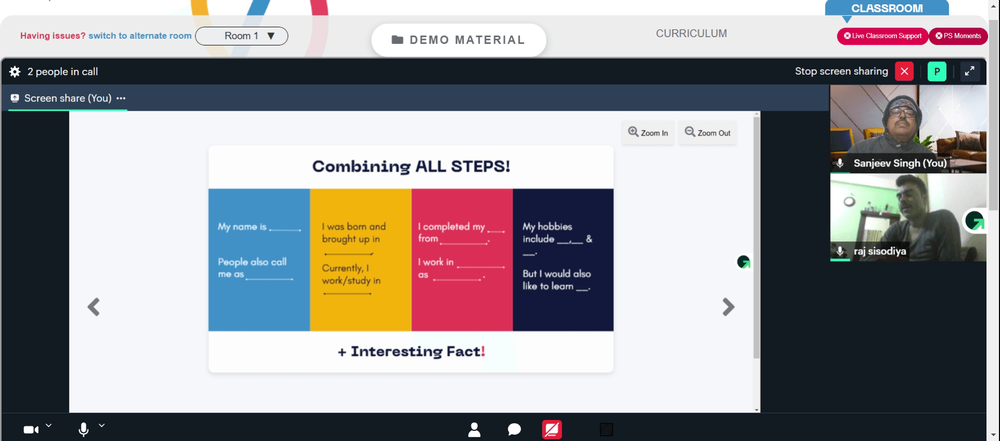Click microphone icon beside Sanjeev Singh name
Screen dimensions: 1000x441
[x=841, y=163]
